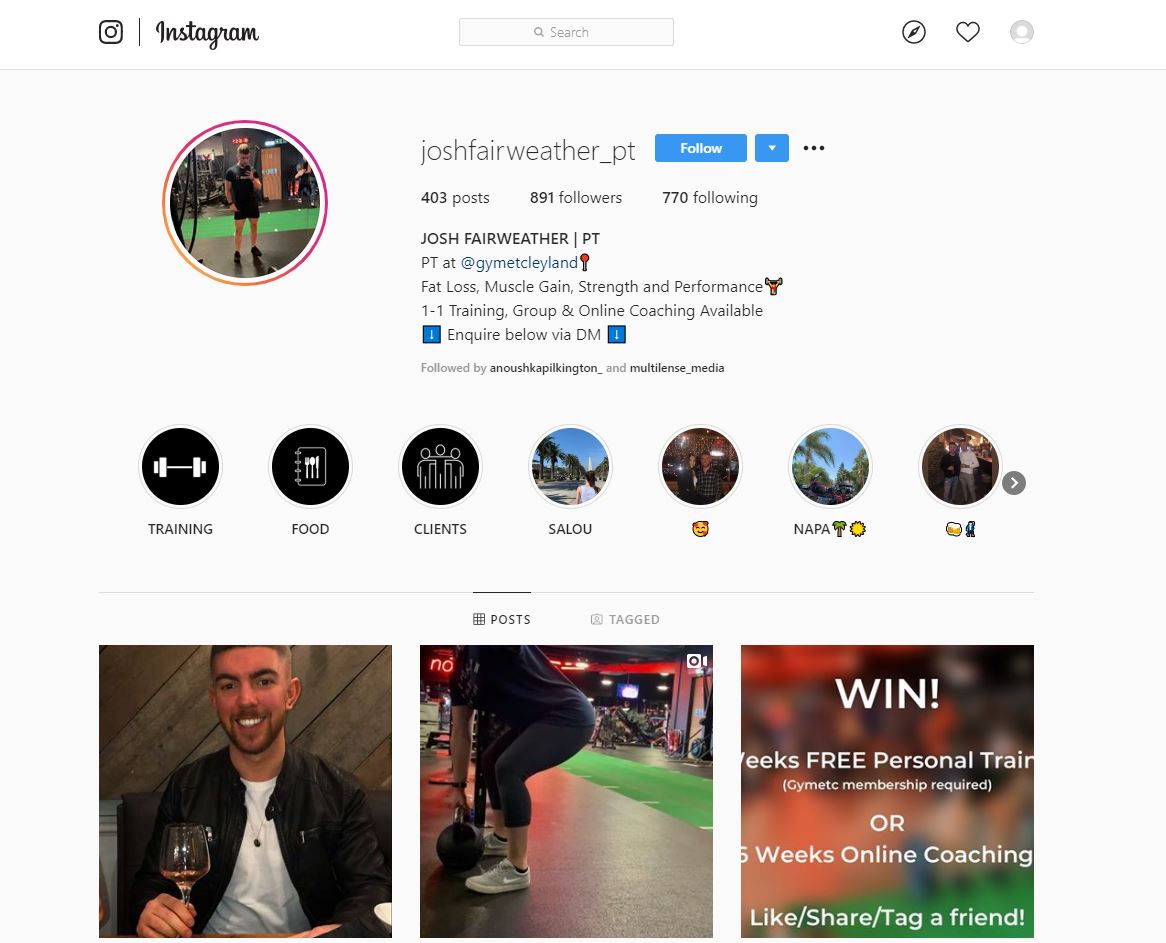Open the more options ellipsis menu
The width and height of the screenshot is (1166, 943).
pos(814,148)
